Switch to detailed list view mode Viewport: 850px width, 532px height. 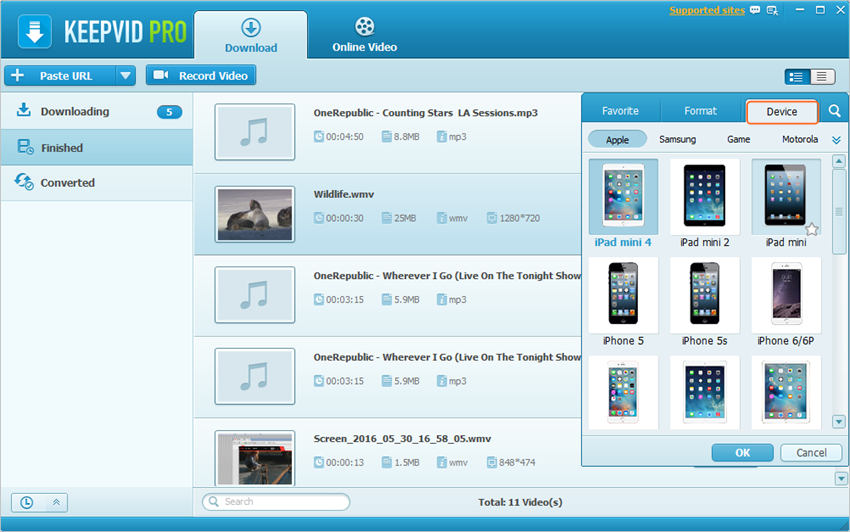click(x=798, y=76)
